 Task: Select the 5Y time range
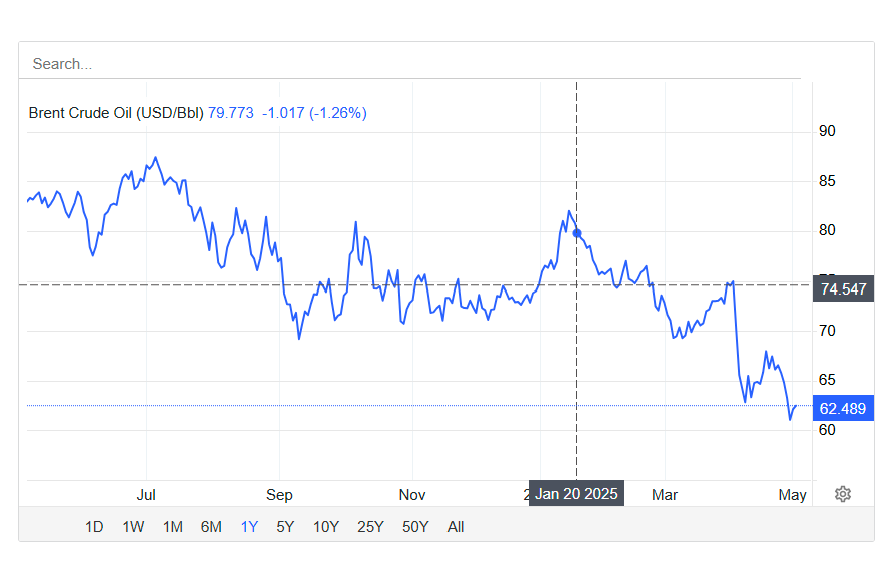pyautogui.click(x=286, y=527)
